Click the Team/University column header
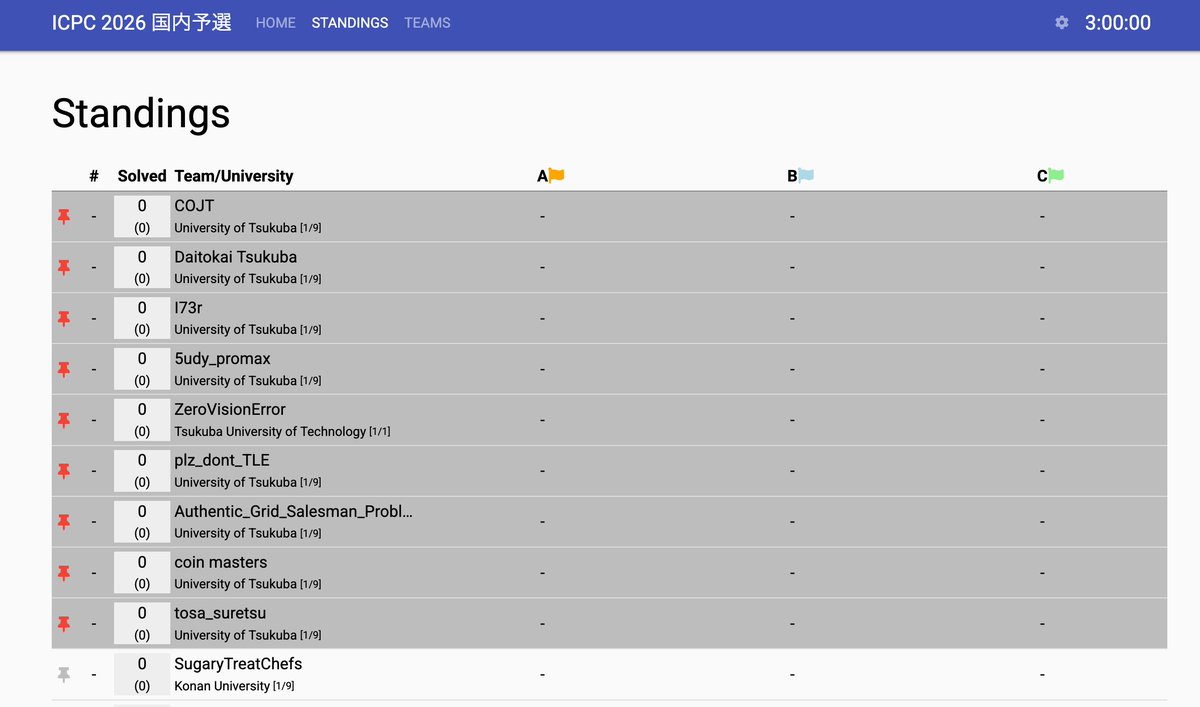Screen dimensions: 1200x707 click(234, 176)
